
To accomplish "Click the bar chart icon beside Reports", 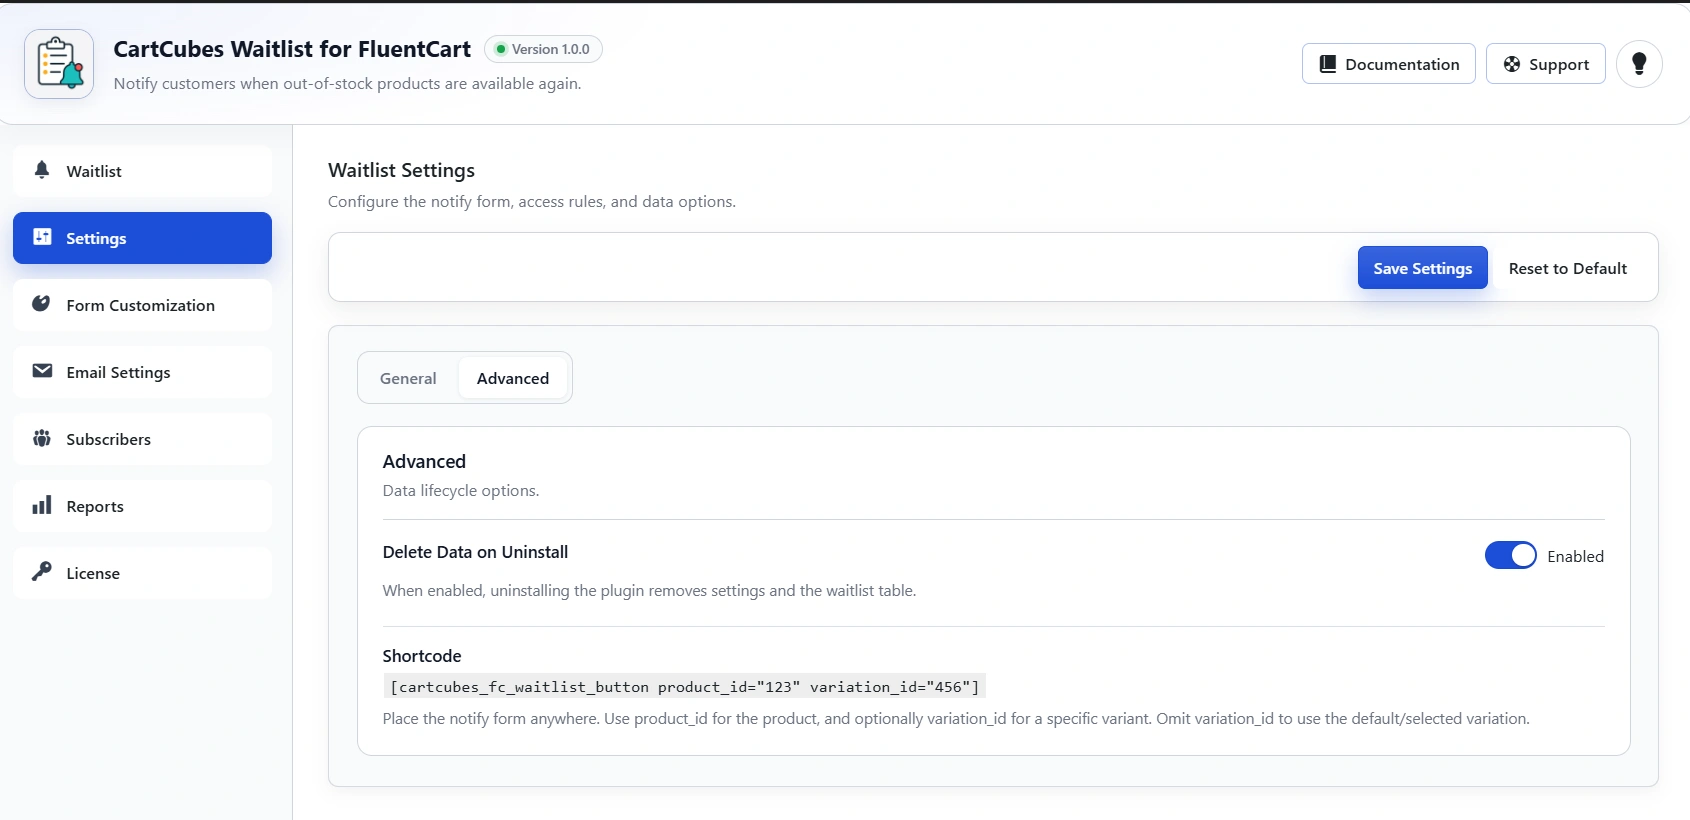I will pyautogui.click(x=42, y=505).
